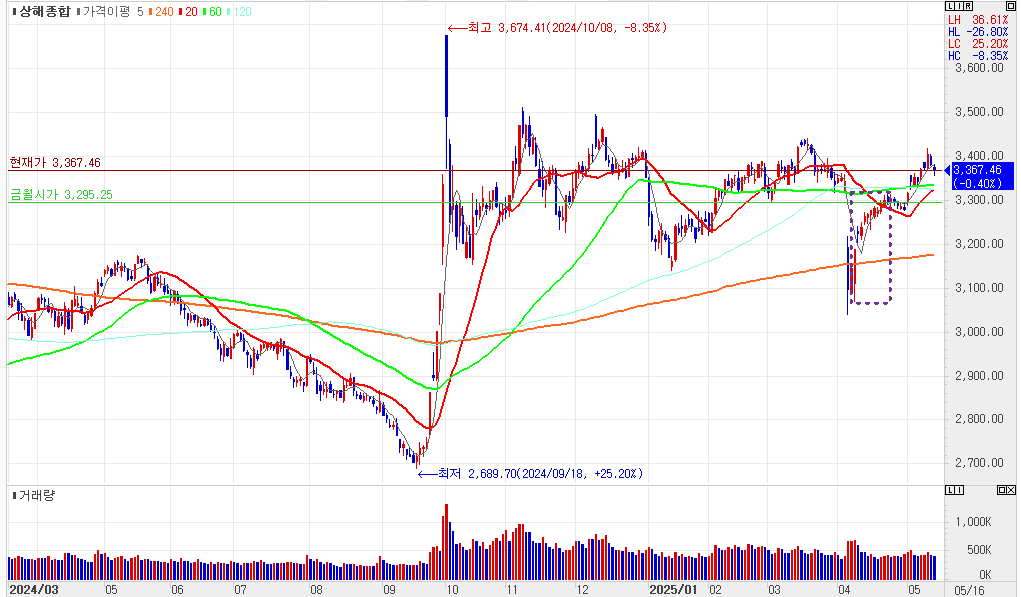This screenshot has height=597, width=1021.
Task: Close the volume panel
Action: [1011, 491]
